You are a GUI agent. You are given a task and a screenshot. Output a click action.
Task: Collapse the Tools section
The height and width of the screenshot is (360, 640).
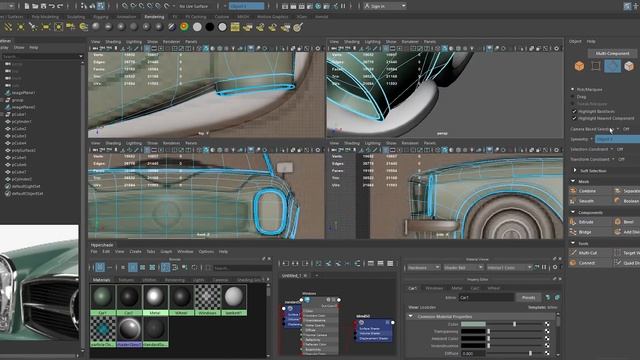[573, 243]
